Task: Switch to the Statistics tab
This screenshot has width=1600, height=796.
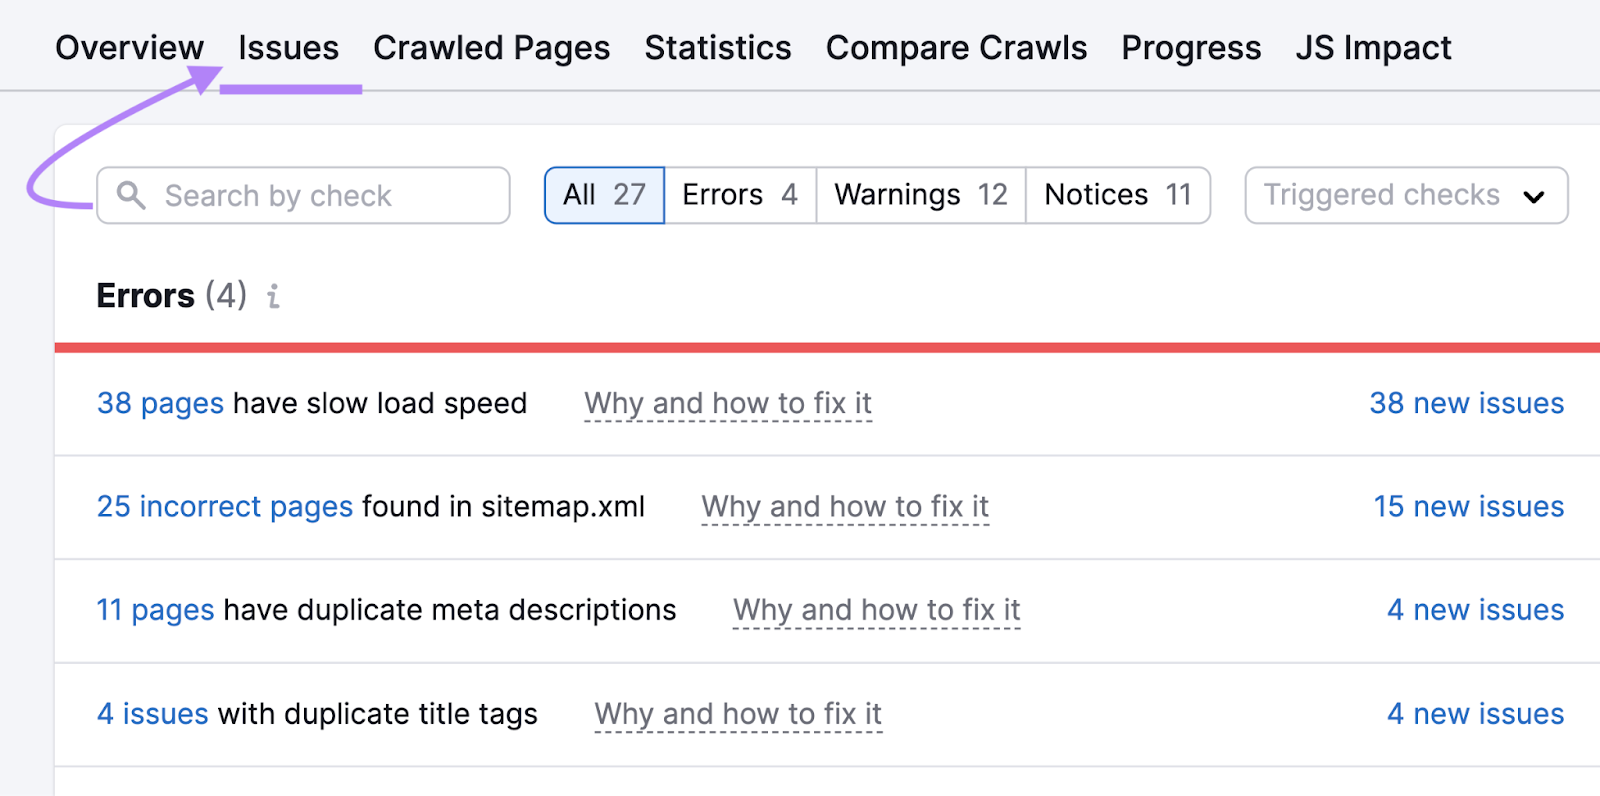Action: click(717, 47)
